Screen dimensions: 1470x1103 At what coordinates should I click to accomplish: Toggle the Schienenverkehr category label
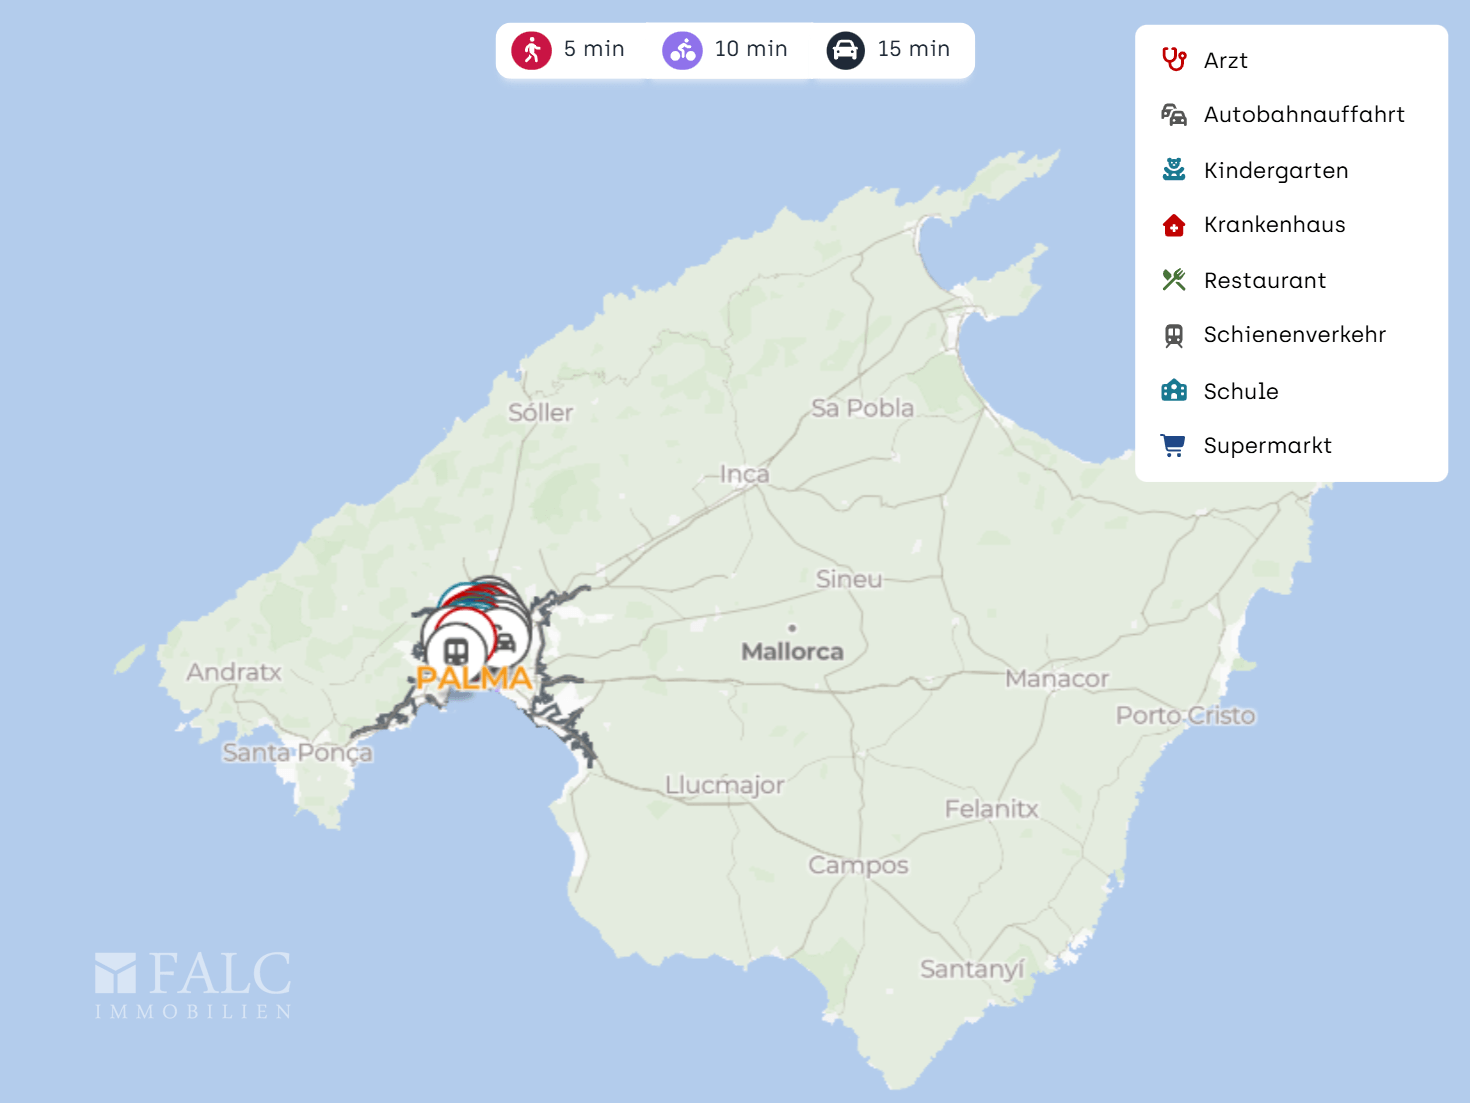(x=1294, y=335)
